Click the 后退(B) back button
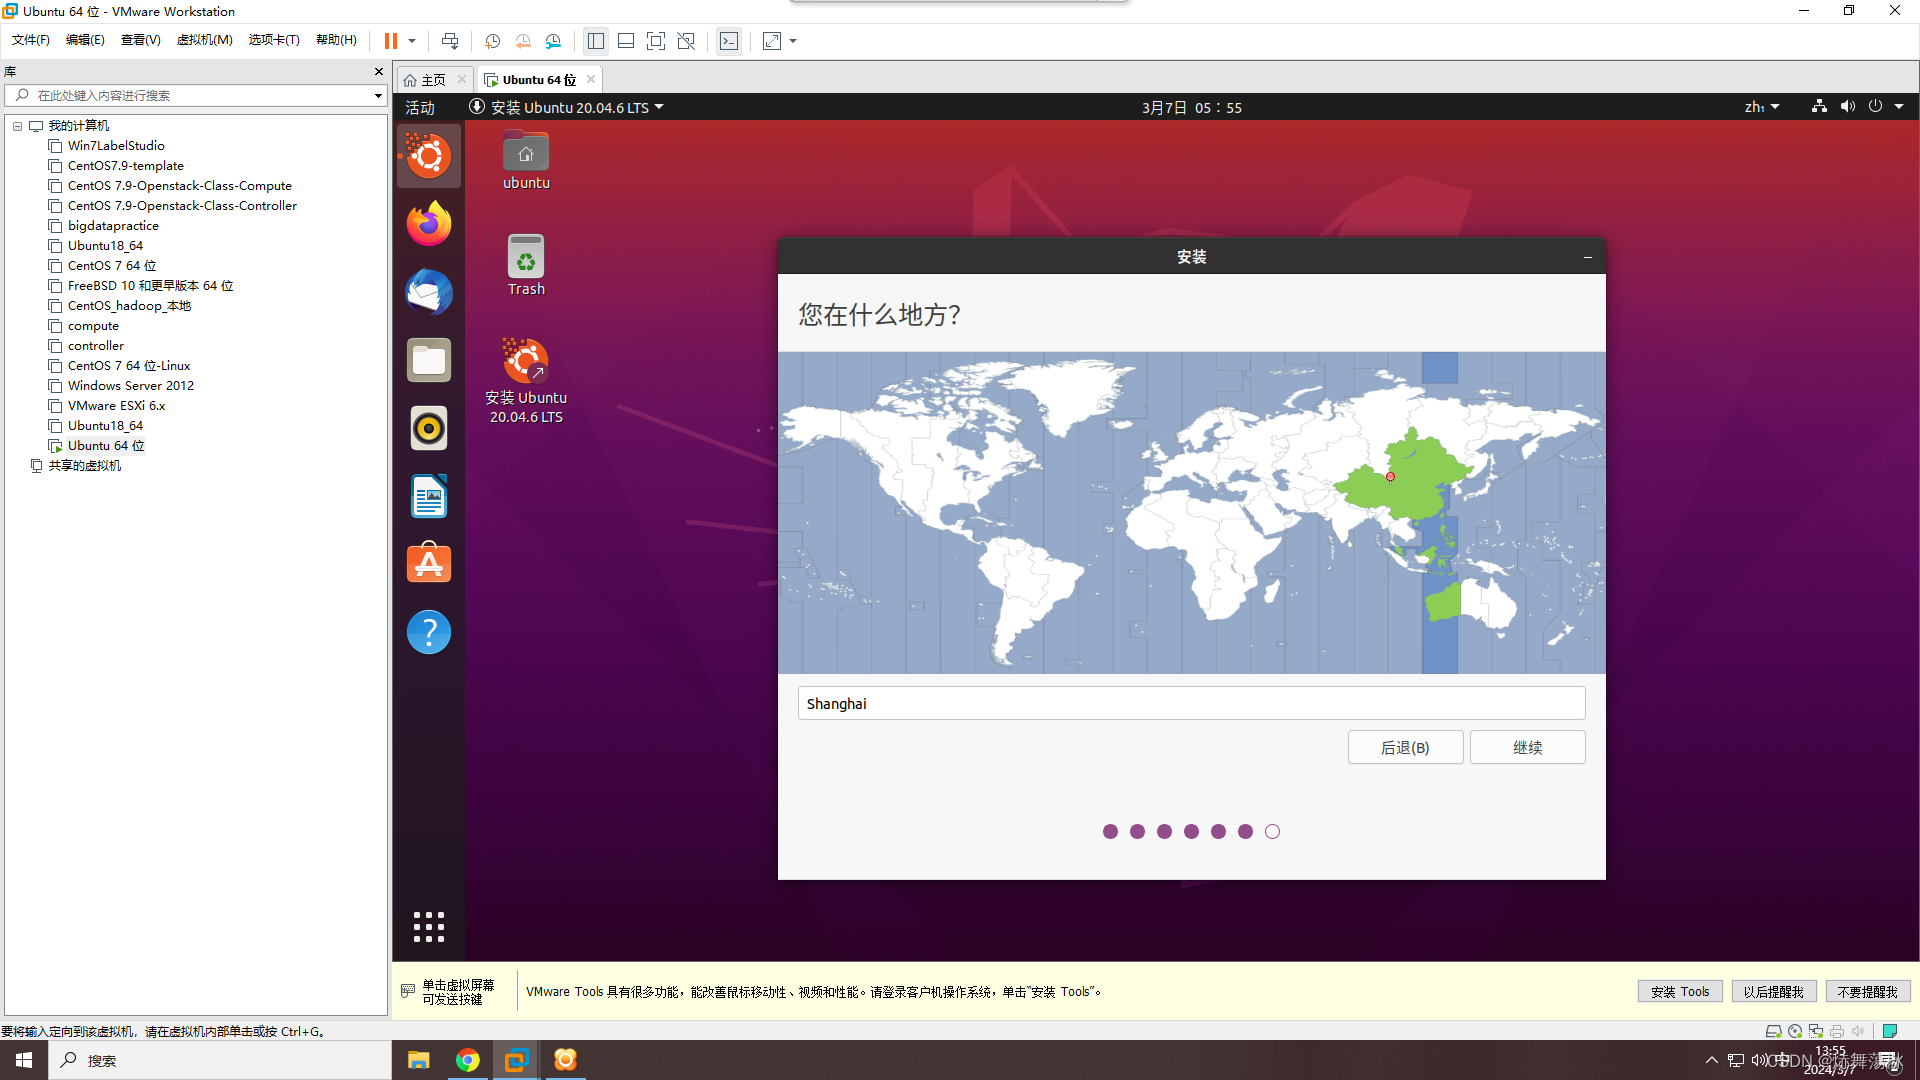Screen dimensions: 1920x1080 tap(1405, 747)
